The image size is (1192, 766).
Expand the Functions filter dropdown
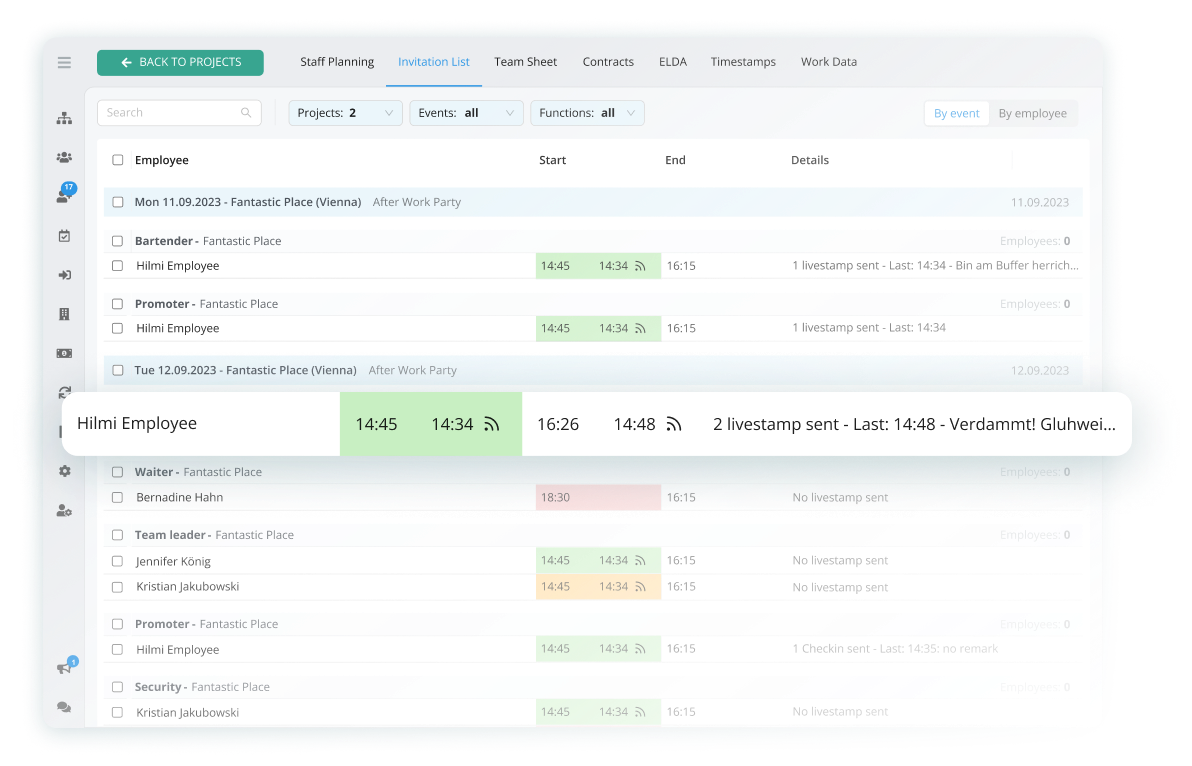pyautogui.click(x=587, y=113)
